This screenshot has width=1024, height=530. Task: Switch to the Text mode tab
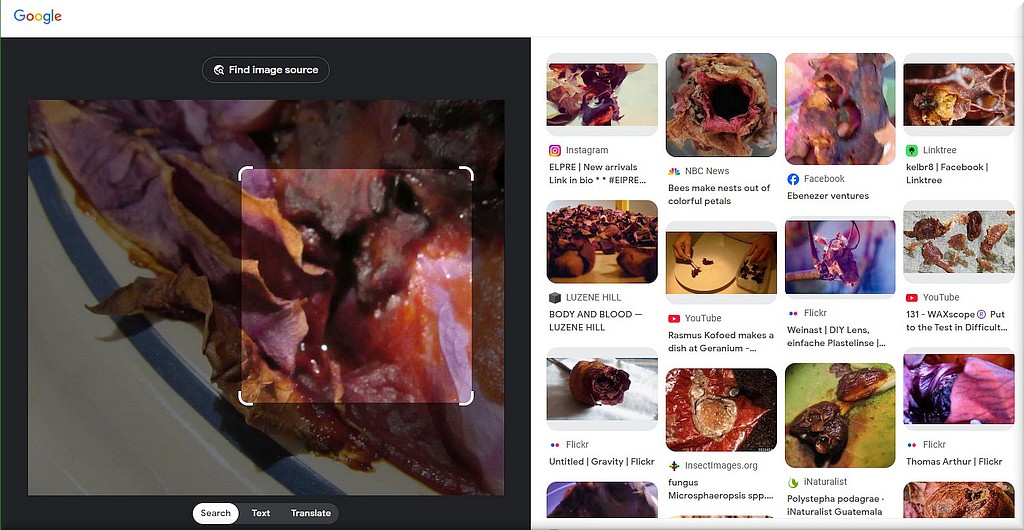point(261,513)
